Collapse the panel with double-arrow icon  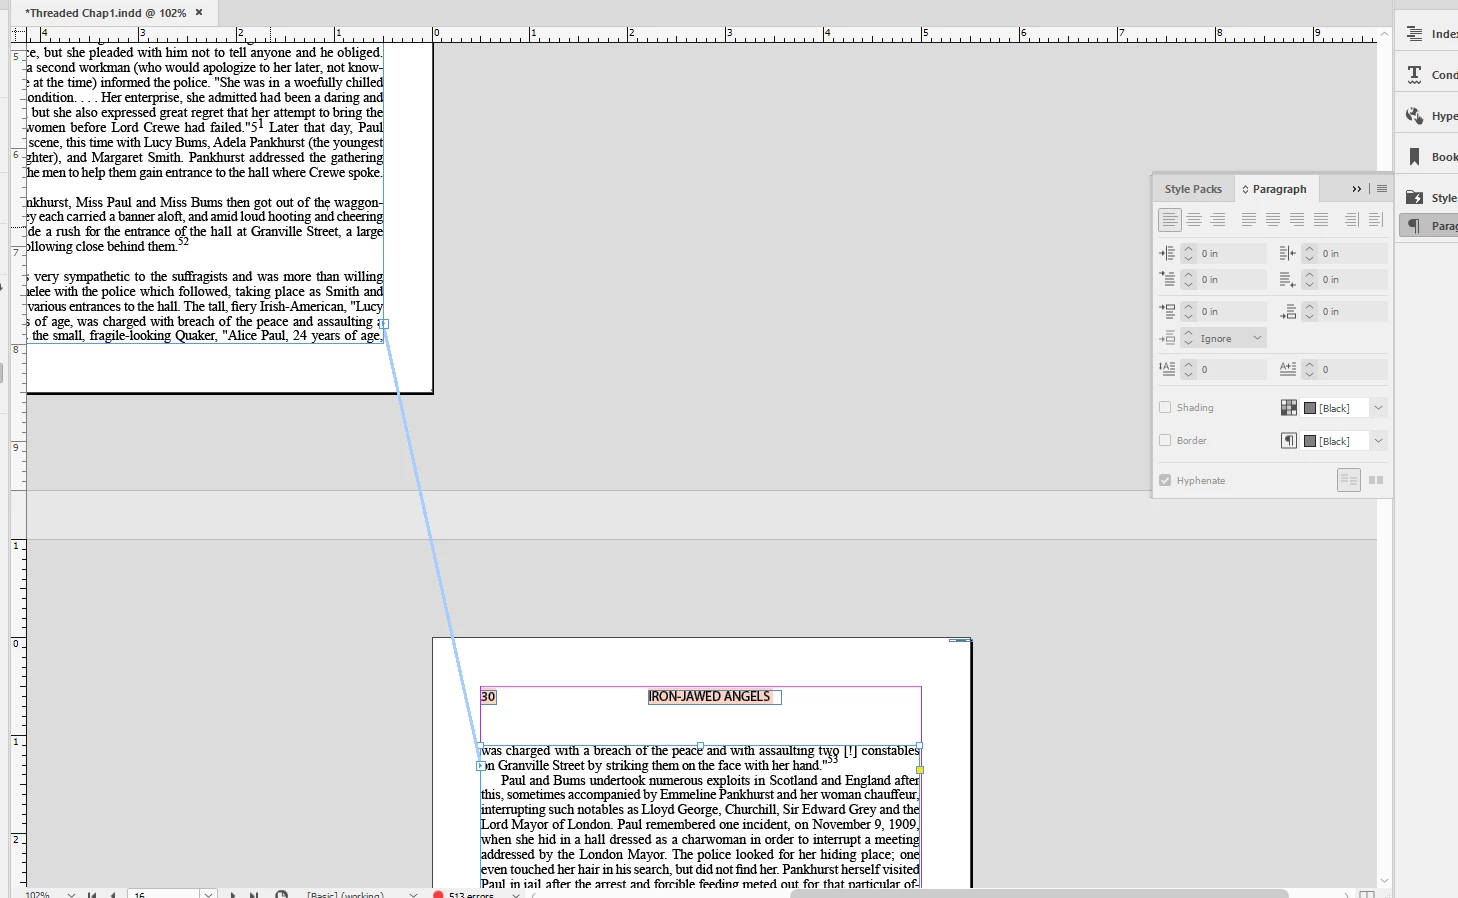click(1357, 189)
